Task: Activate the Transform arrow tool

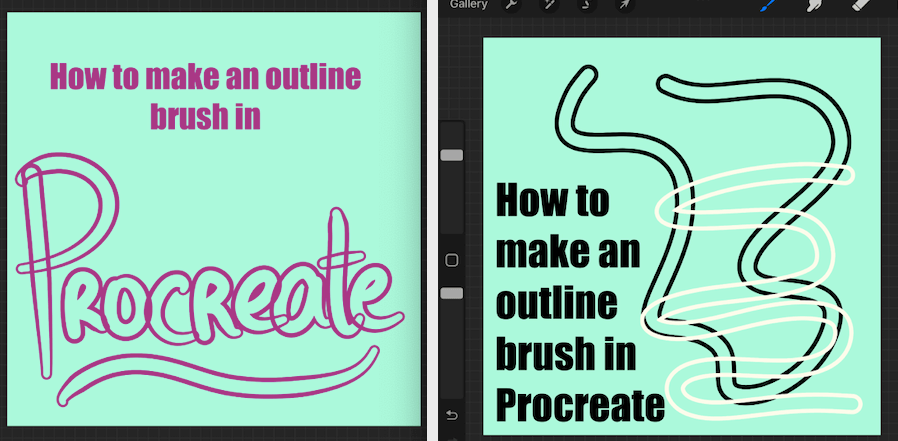Action: (623, 5)
